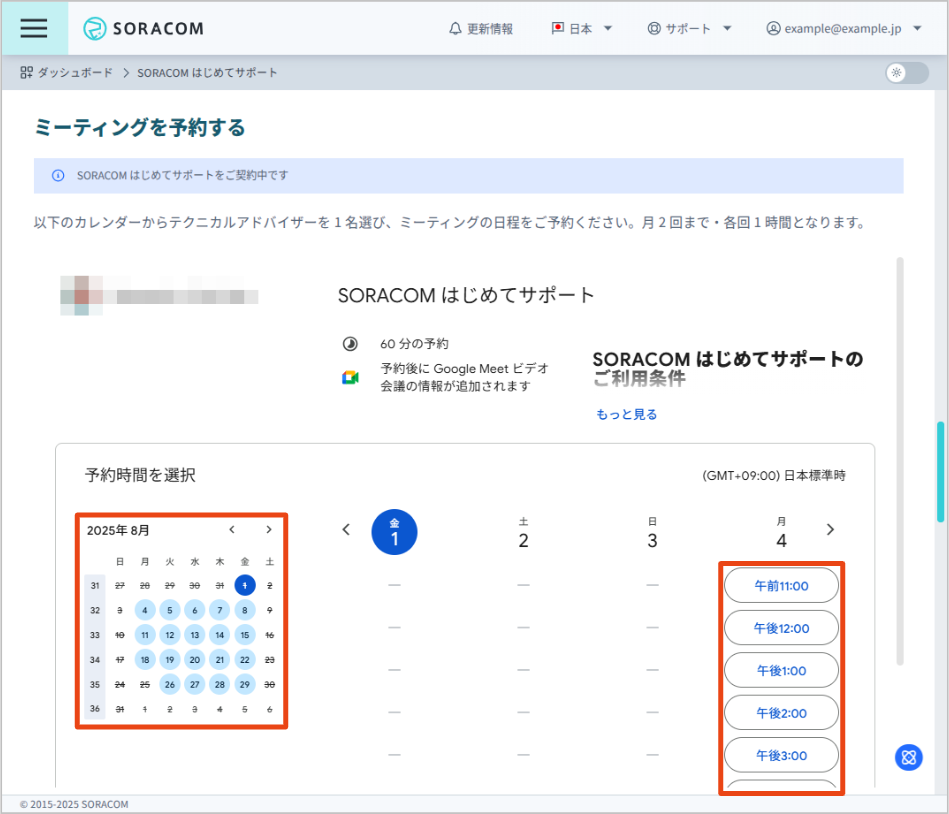Click the grey booking panel scrollbar

(x=900, y=461)
